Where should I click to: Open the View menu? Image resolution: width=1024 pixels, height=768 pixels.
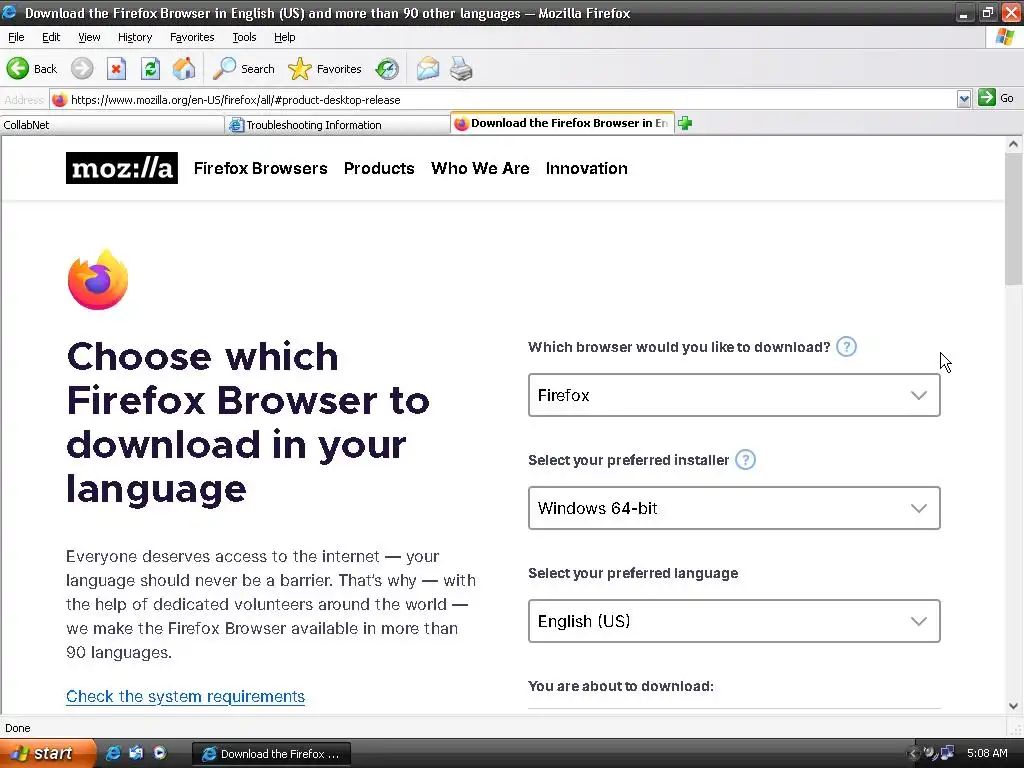click(x=89, y=37)
